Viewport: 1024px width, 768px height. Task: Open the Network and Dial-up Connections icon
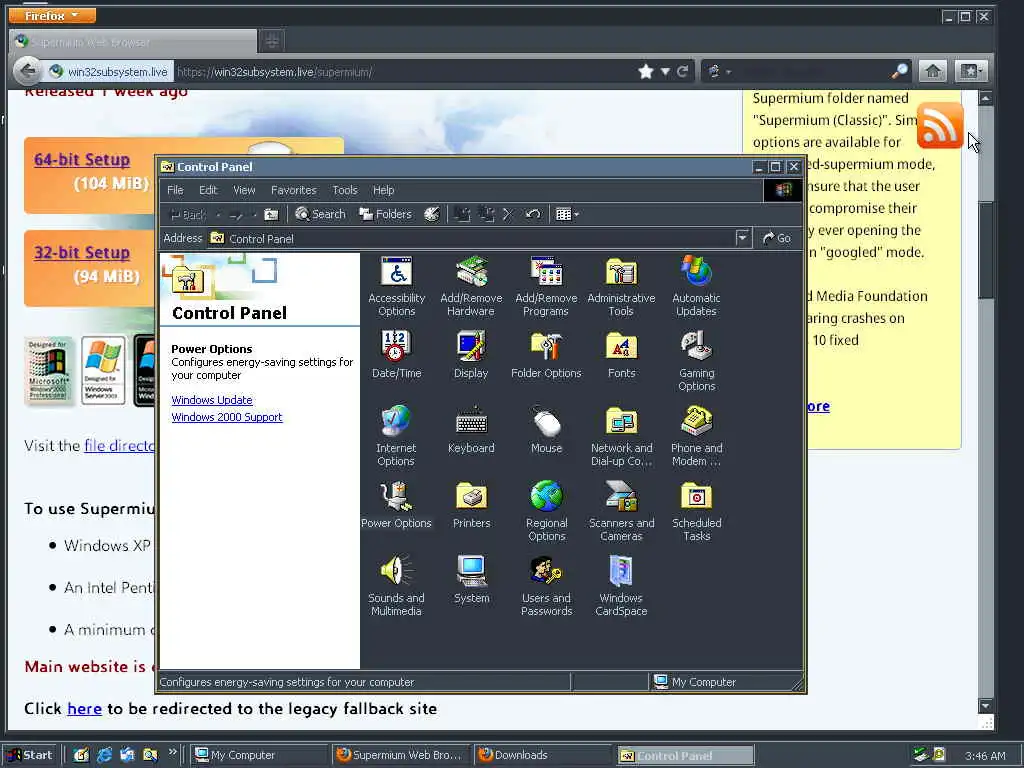click(621, 436)
